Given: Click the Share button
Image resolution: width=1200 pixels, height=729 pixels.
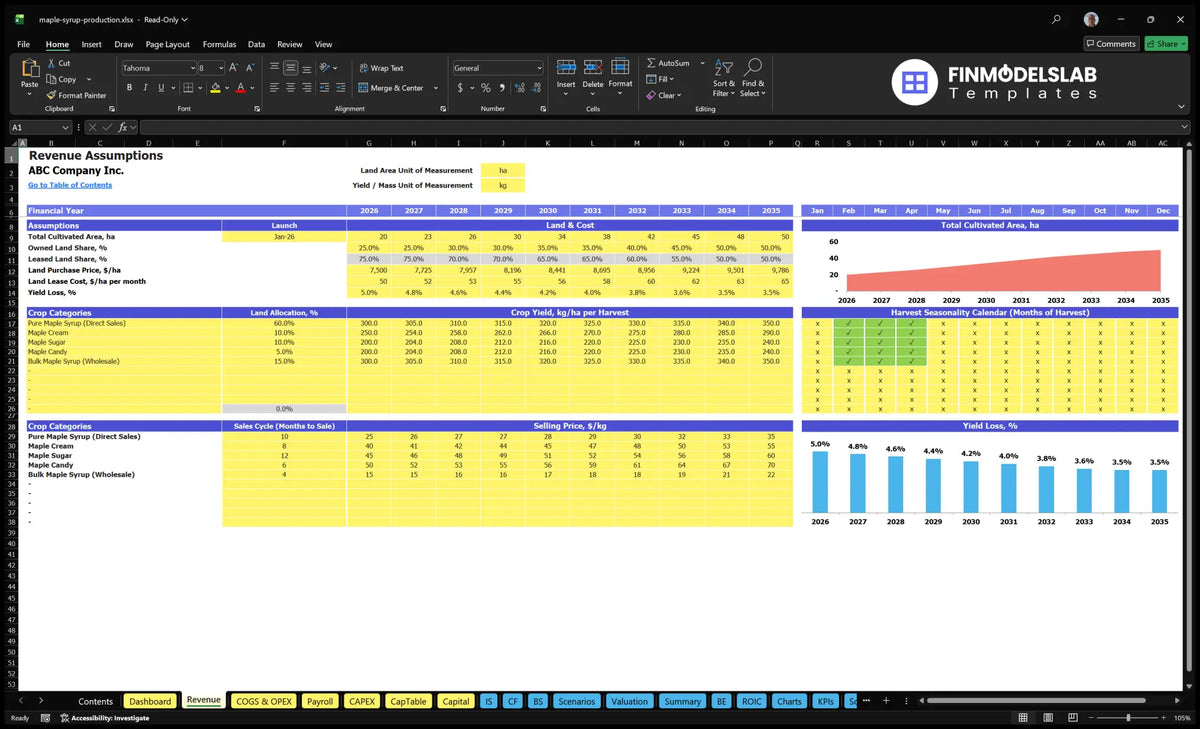Looking at the screenshot, I should (1166, 44).
